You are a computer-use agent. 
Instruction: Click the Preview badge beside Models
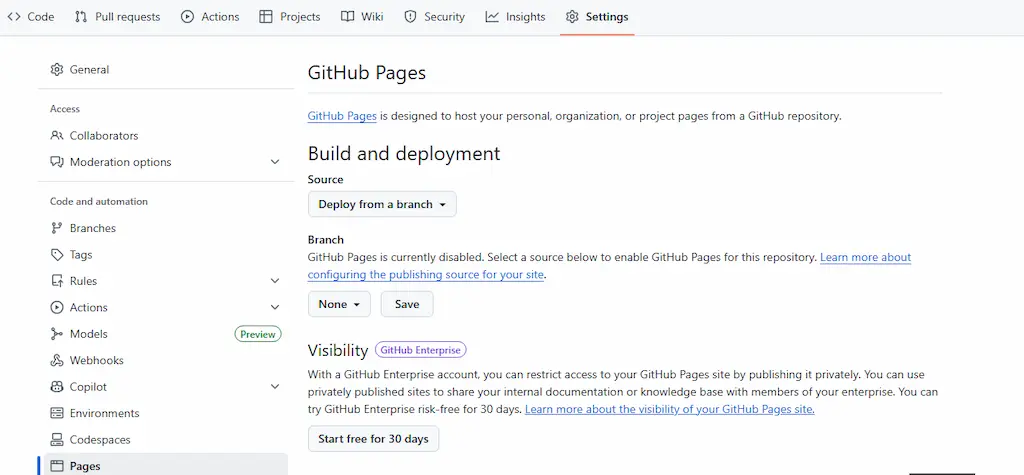coord(258,334)
